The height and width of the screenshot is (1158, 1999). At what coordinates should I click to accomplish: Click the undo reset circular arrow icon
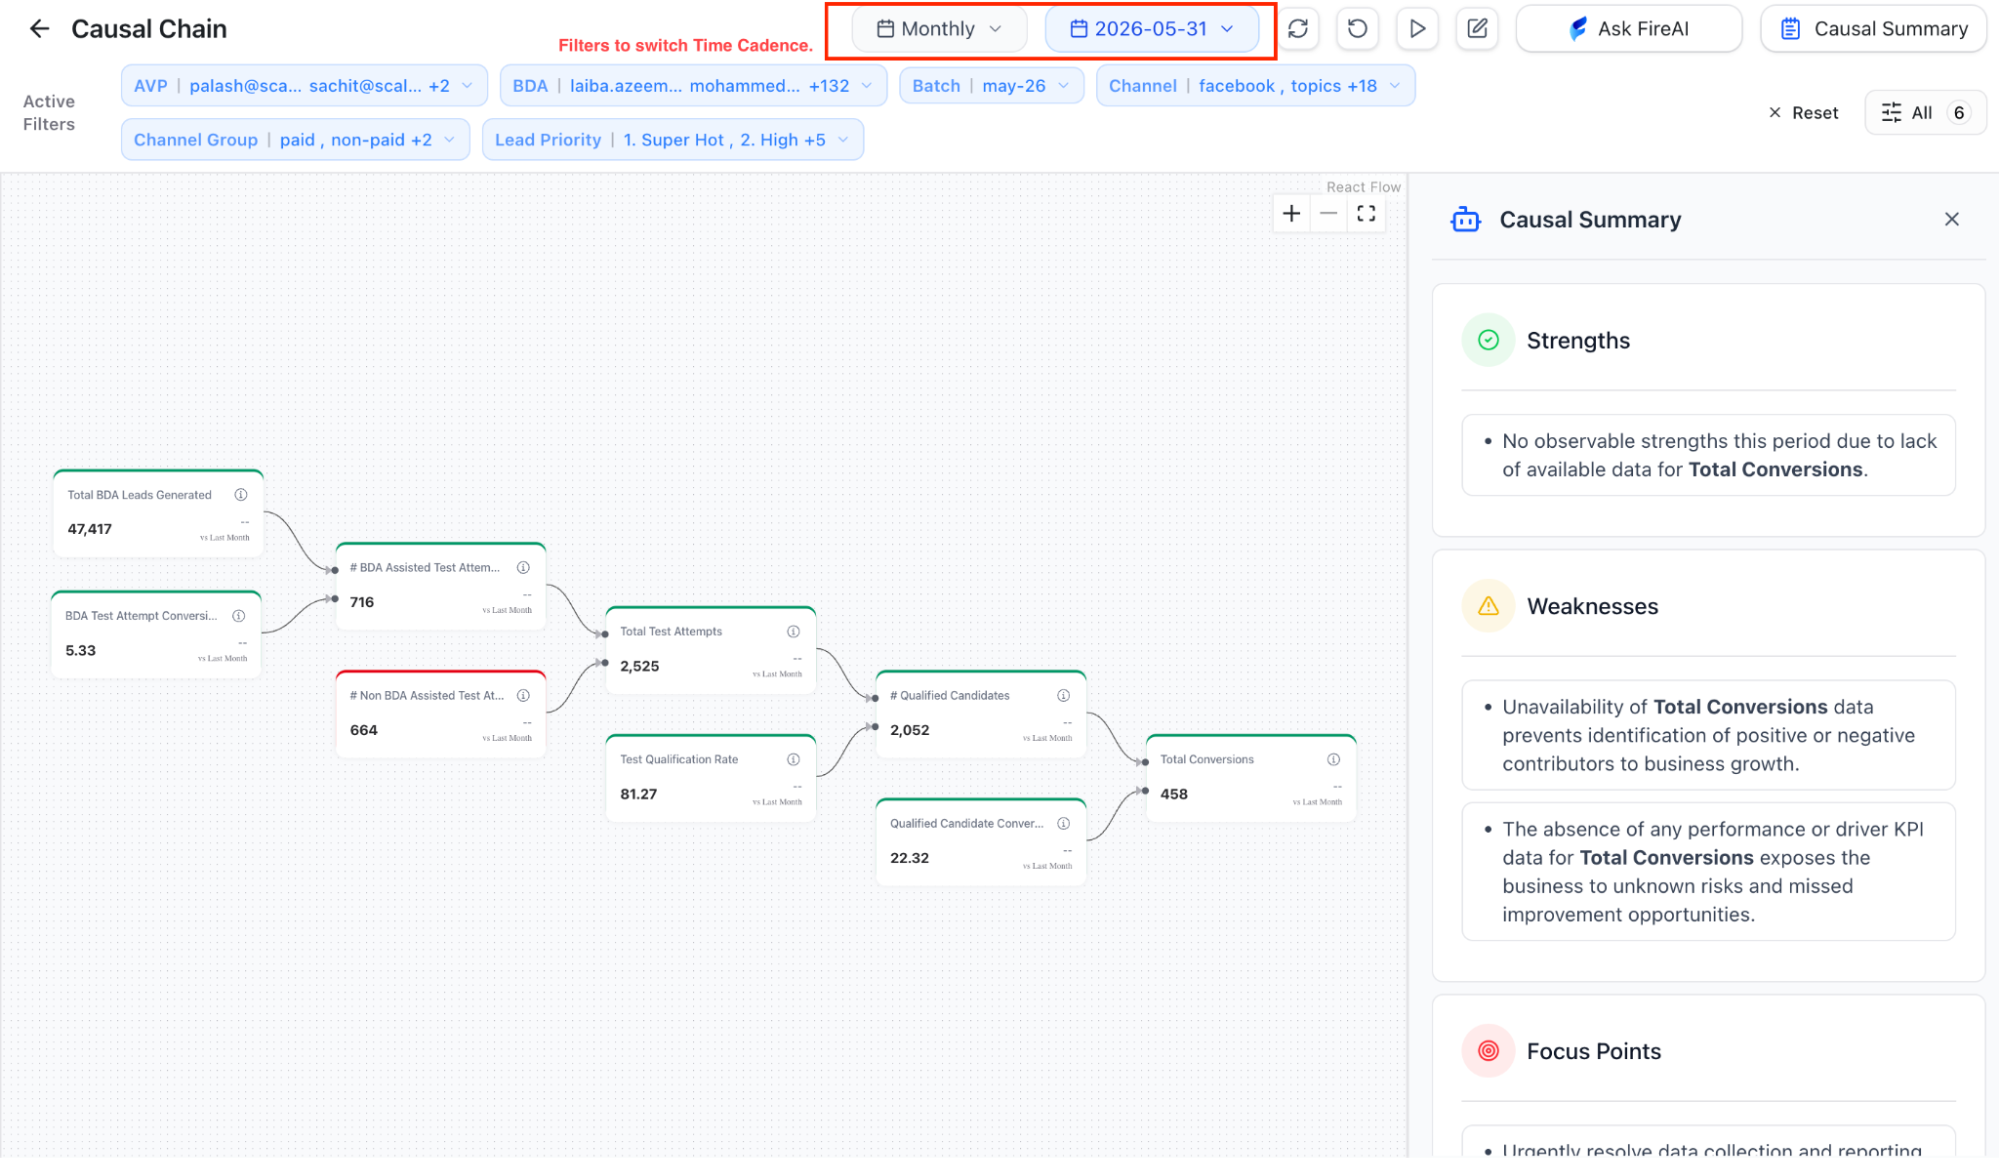[x=1357, y=29]
